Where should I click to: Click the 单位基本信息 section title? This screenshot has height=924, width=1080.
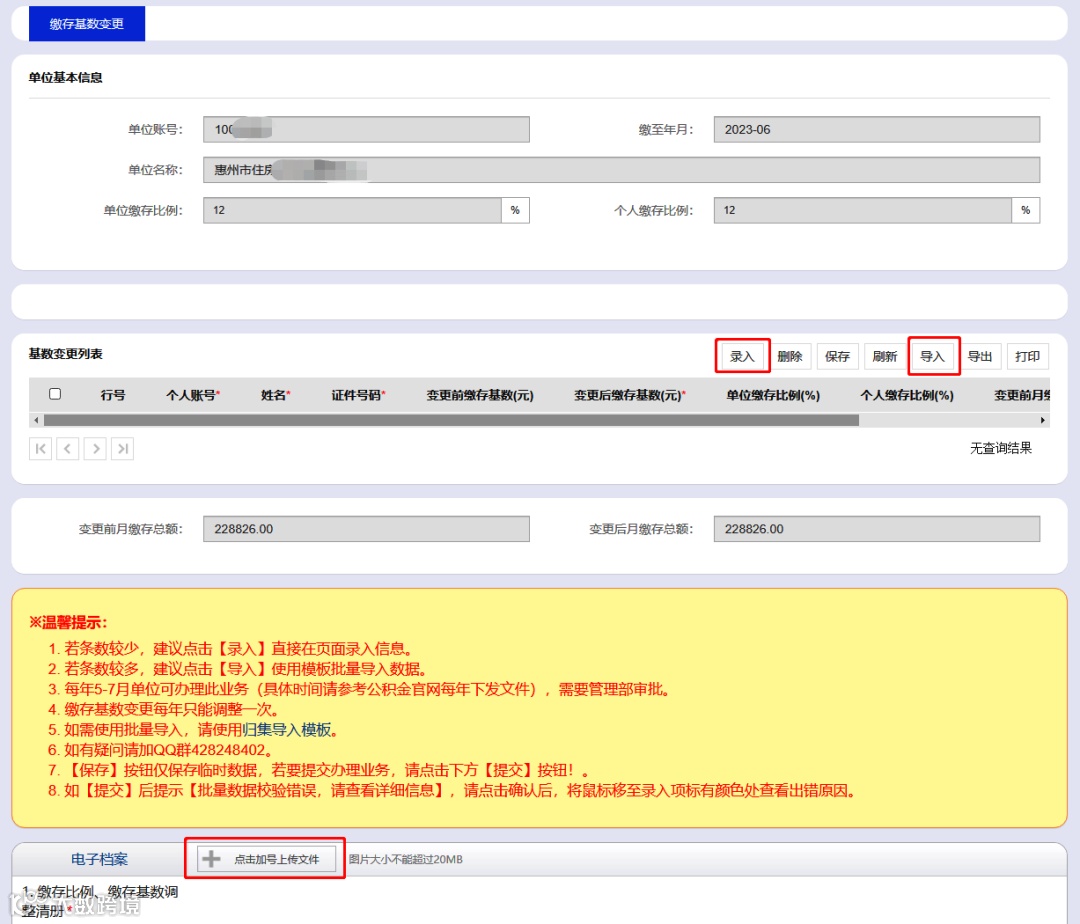pyautogui.click(x=65, y=78)
